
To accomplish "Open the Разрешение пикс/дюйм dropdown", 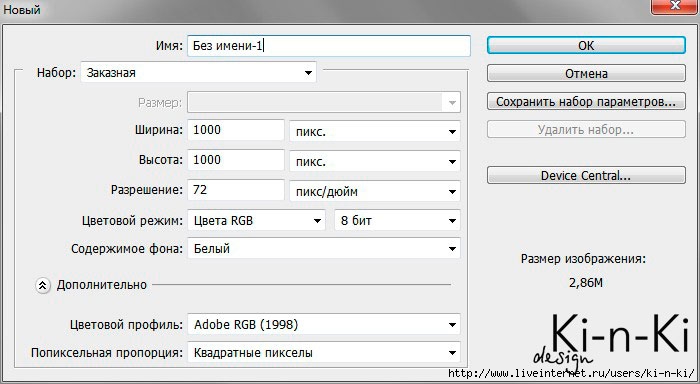I will click(375, 191).
